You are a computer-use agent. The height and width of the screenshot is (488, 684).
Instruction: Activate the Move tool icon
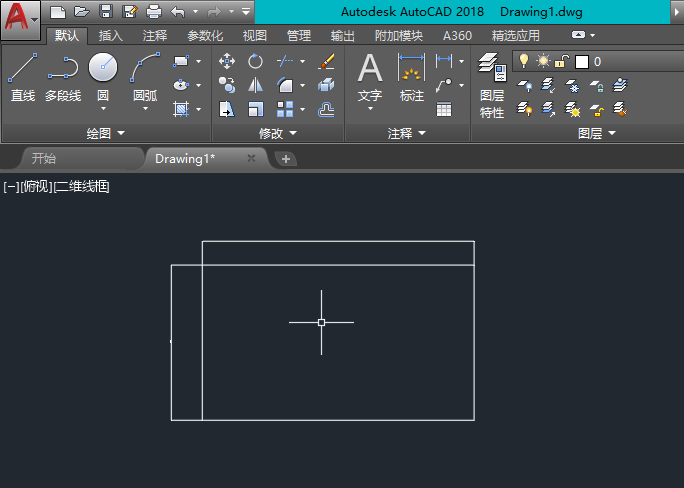click(x=227, y=61)
